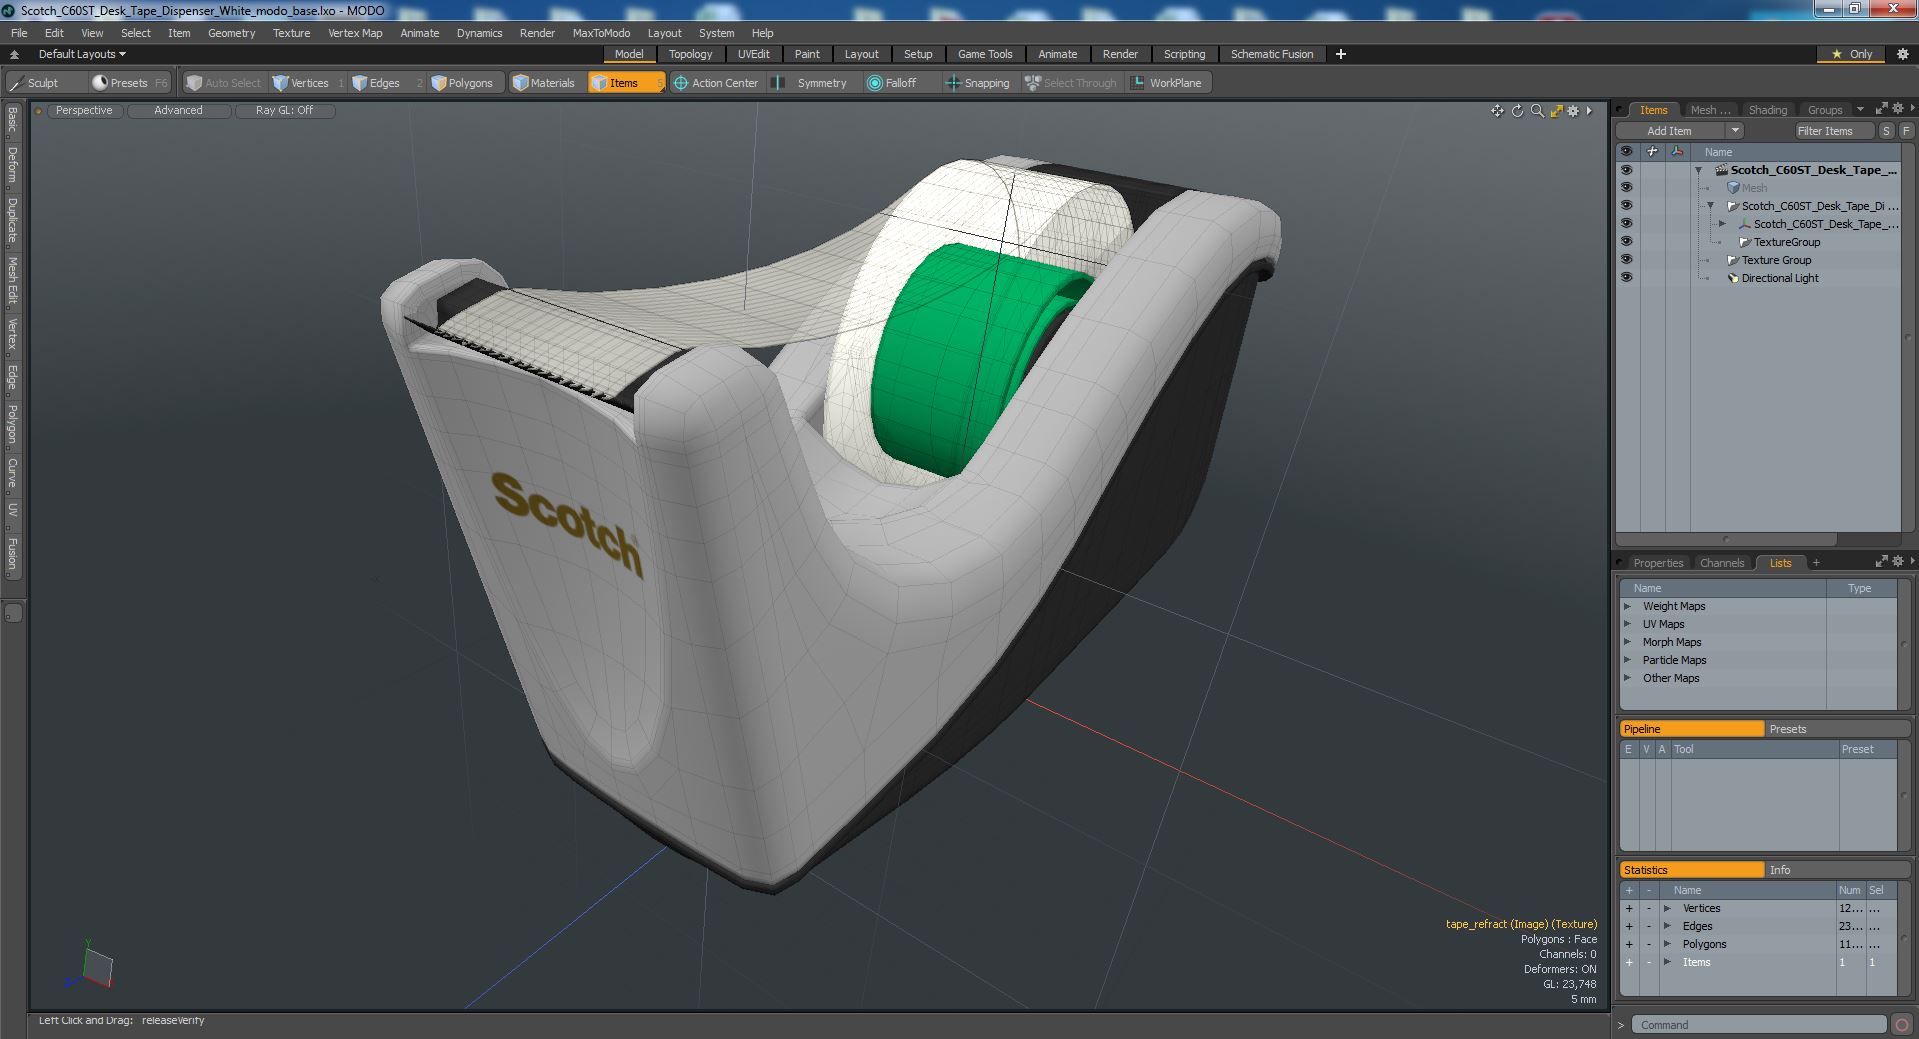
Task: Click the home icon beside Default Layouts
Action: (14, 54)
